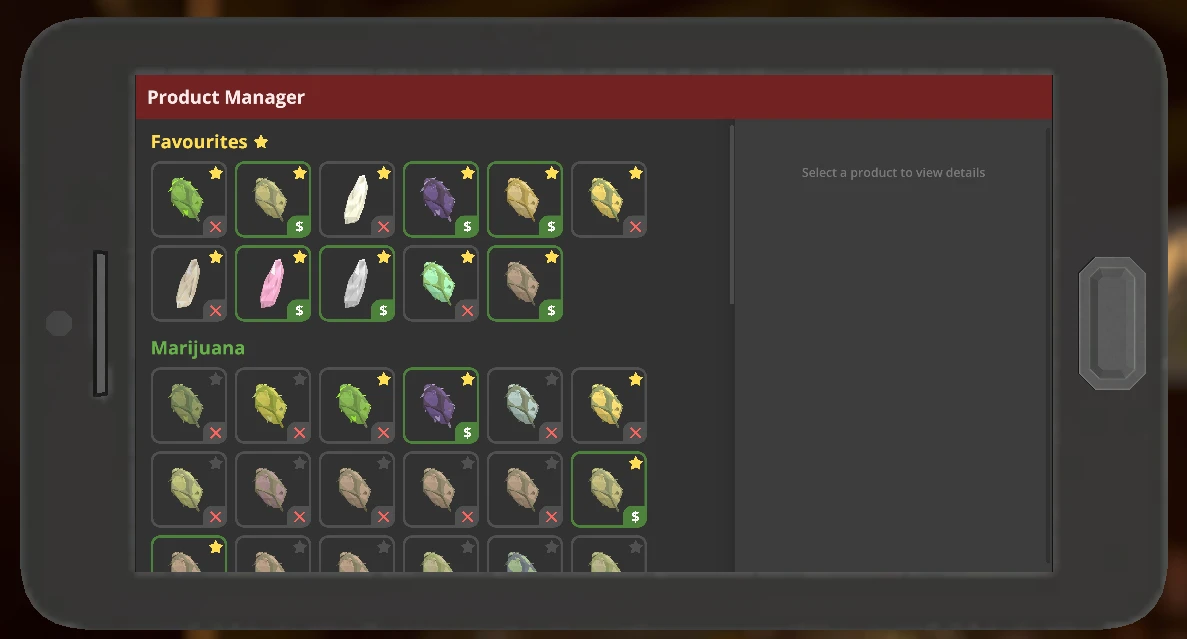
Task: Click the product list scrollbar
Action: coord(731,215)
